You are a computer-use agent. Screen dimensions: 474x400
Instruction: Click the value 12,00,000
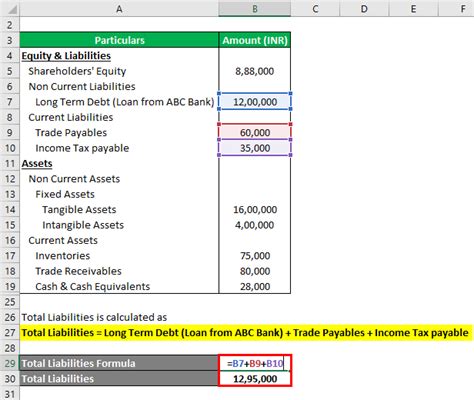pyautogui.click(x=255, y=102)
